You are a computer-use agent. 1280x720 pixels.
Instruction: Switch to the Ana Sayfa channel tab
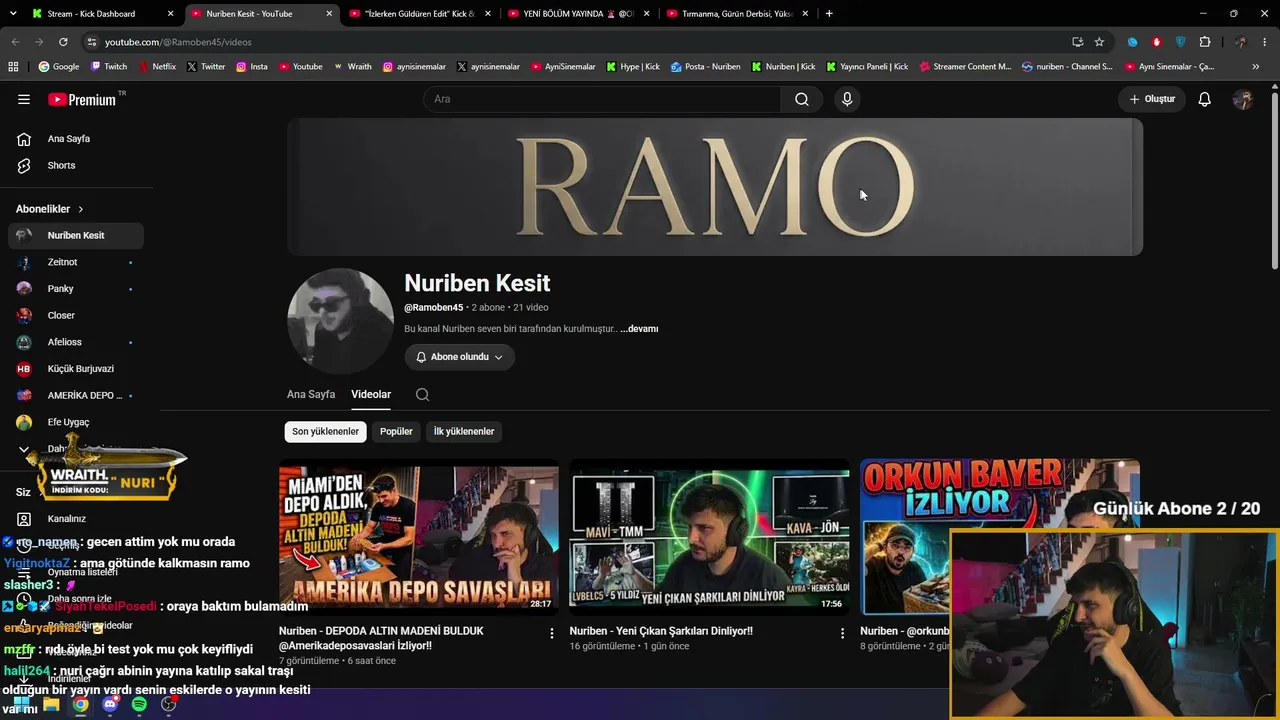point(311,394)
